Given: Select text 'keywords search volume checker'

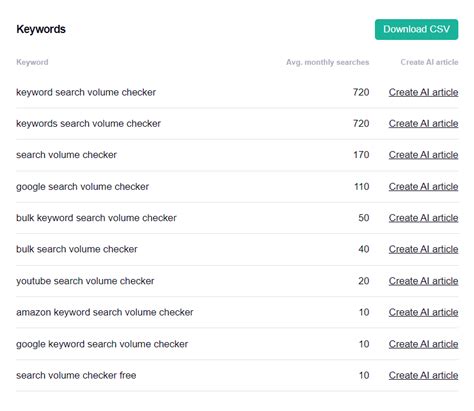Looking at the screenshot, I should pos(88,124).
